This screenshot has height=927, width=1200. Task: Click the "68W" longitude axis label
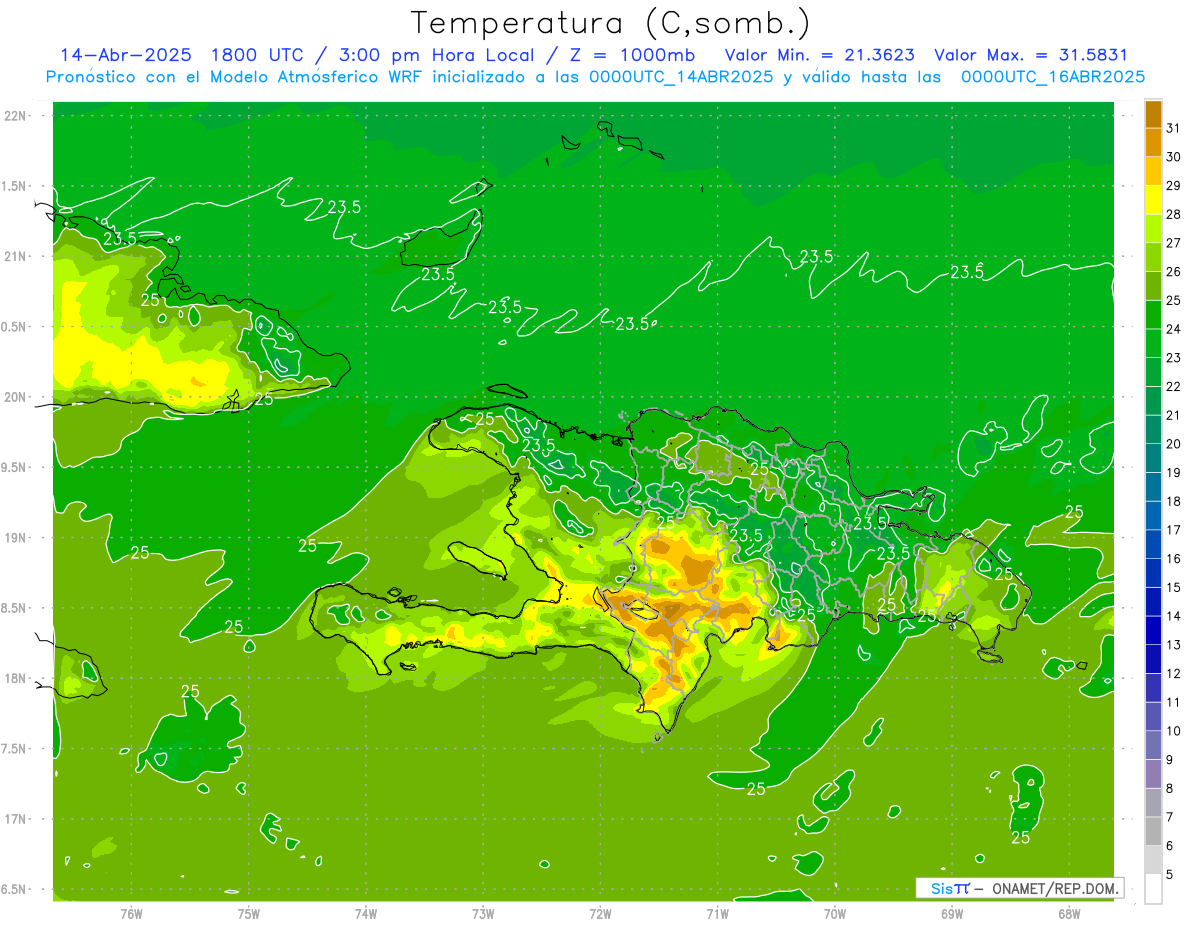1069,913
